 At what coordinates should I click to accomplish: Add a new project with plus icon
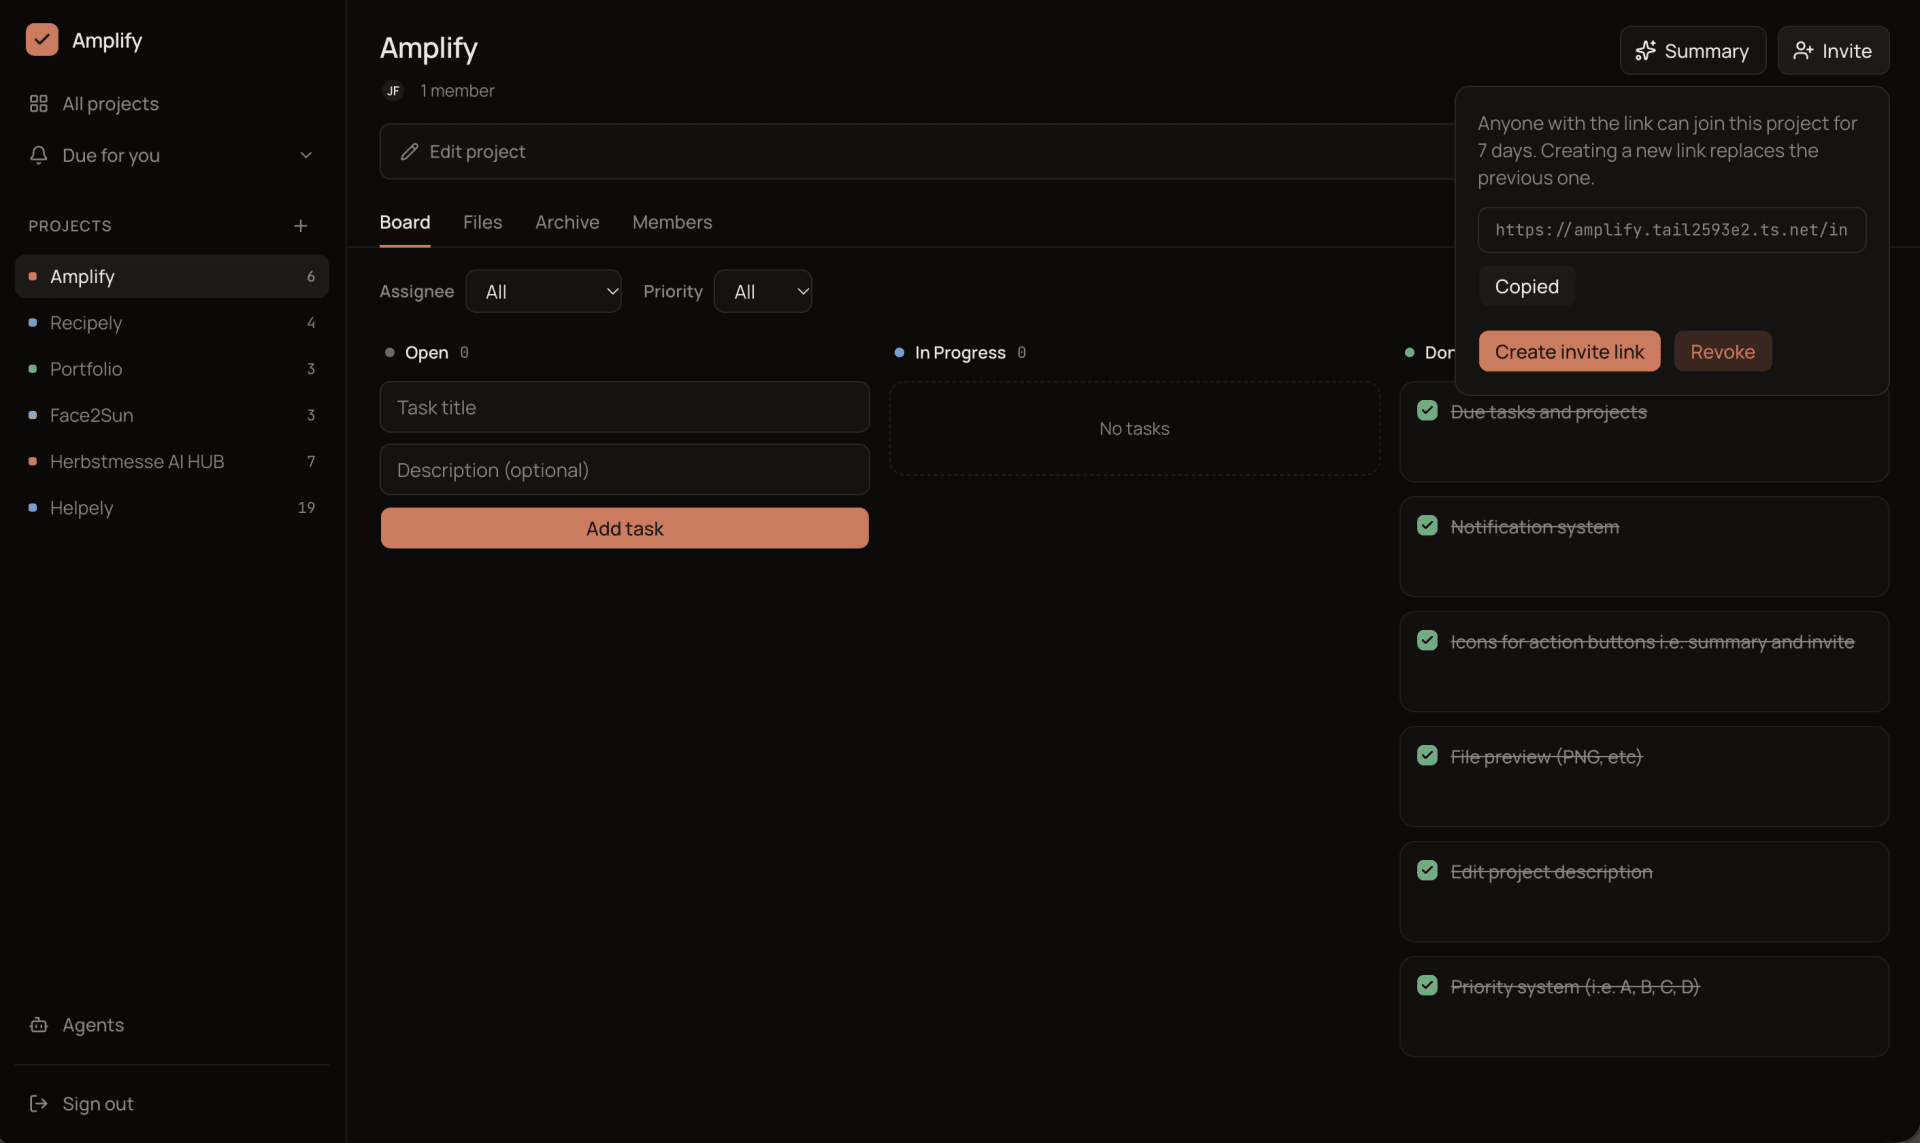click(300, 226)
